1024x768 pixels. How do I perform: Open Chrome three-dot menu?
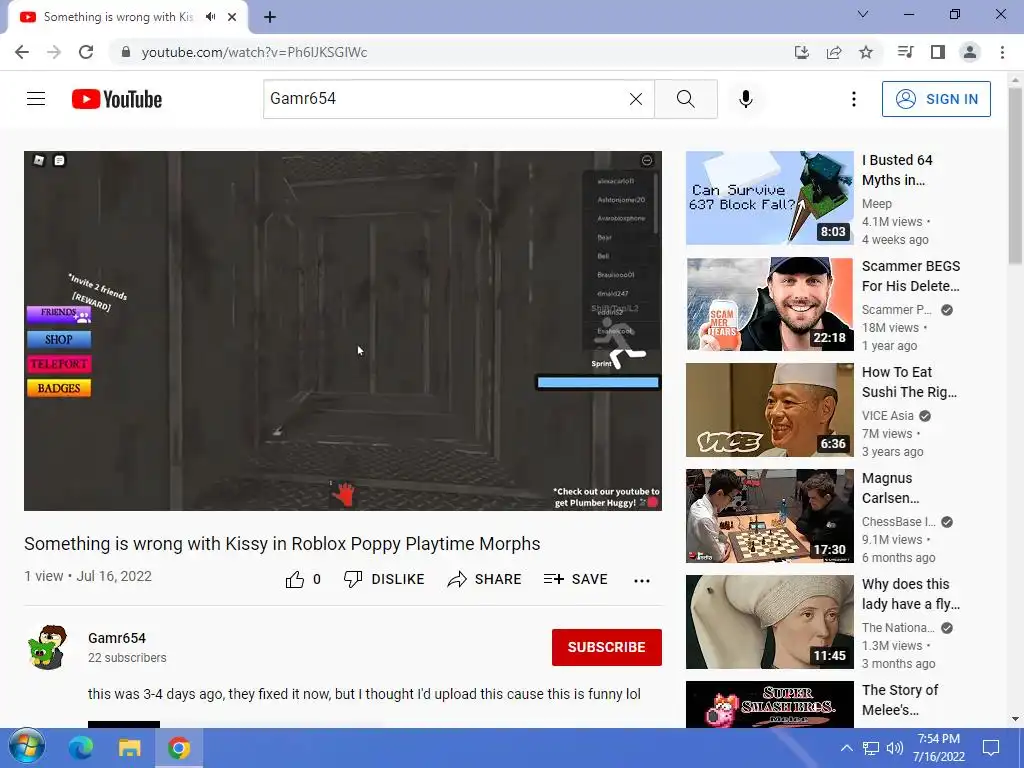click(1002, 52)
